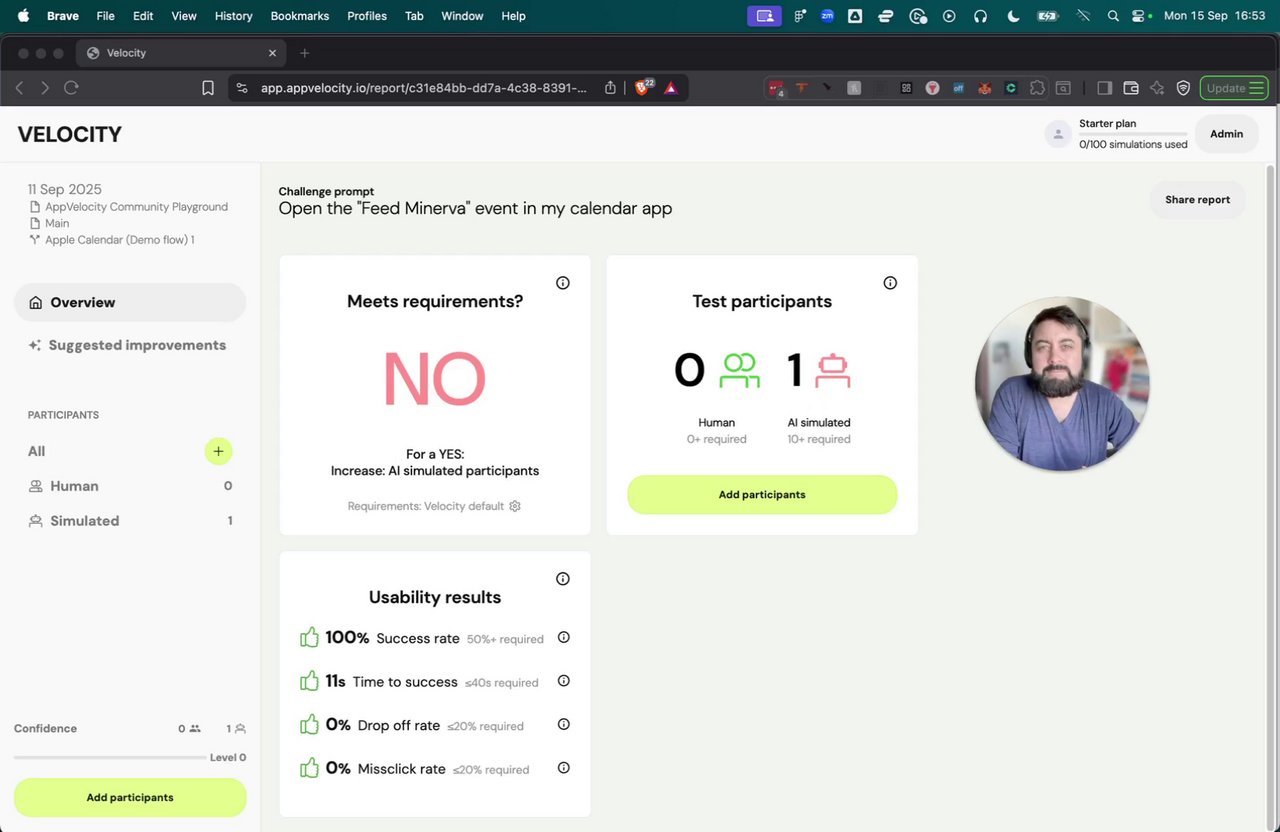1280x832 pixels.
Task: Click the address bar URL field
Action: pos(424,88)
